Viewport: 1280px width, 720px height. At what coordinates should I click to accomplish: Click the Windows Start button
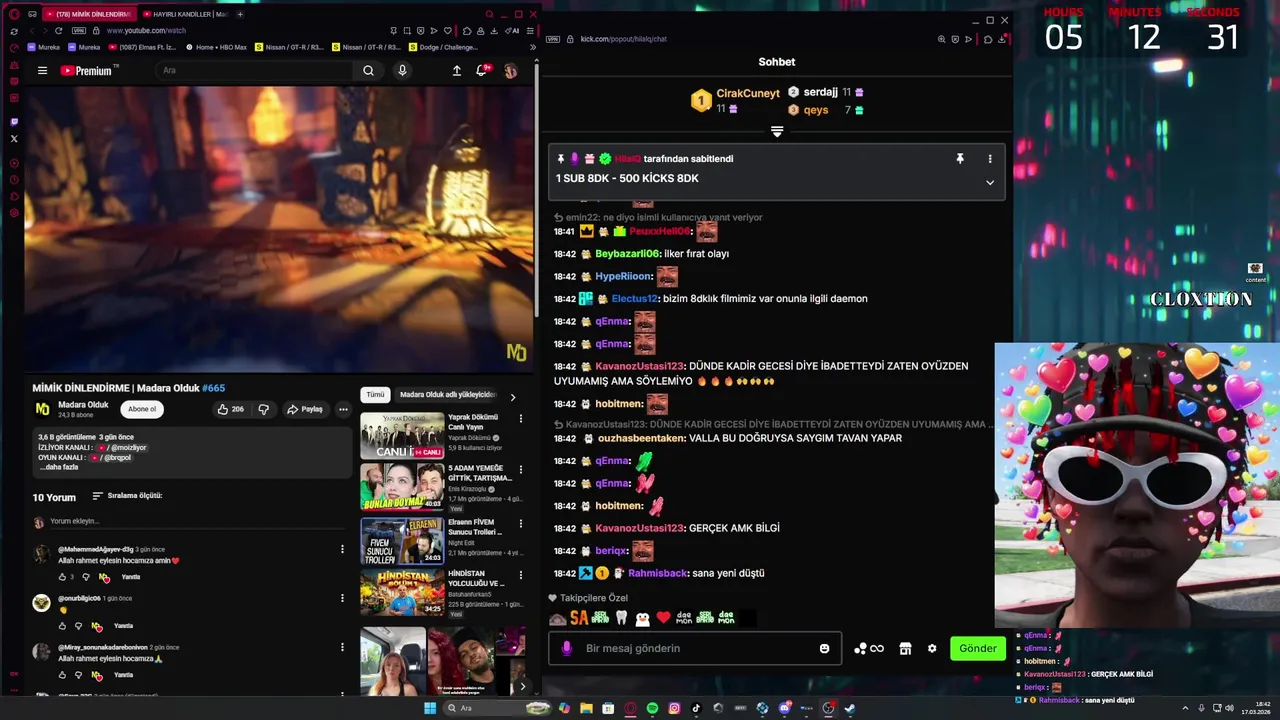click(x=430, y=708)
